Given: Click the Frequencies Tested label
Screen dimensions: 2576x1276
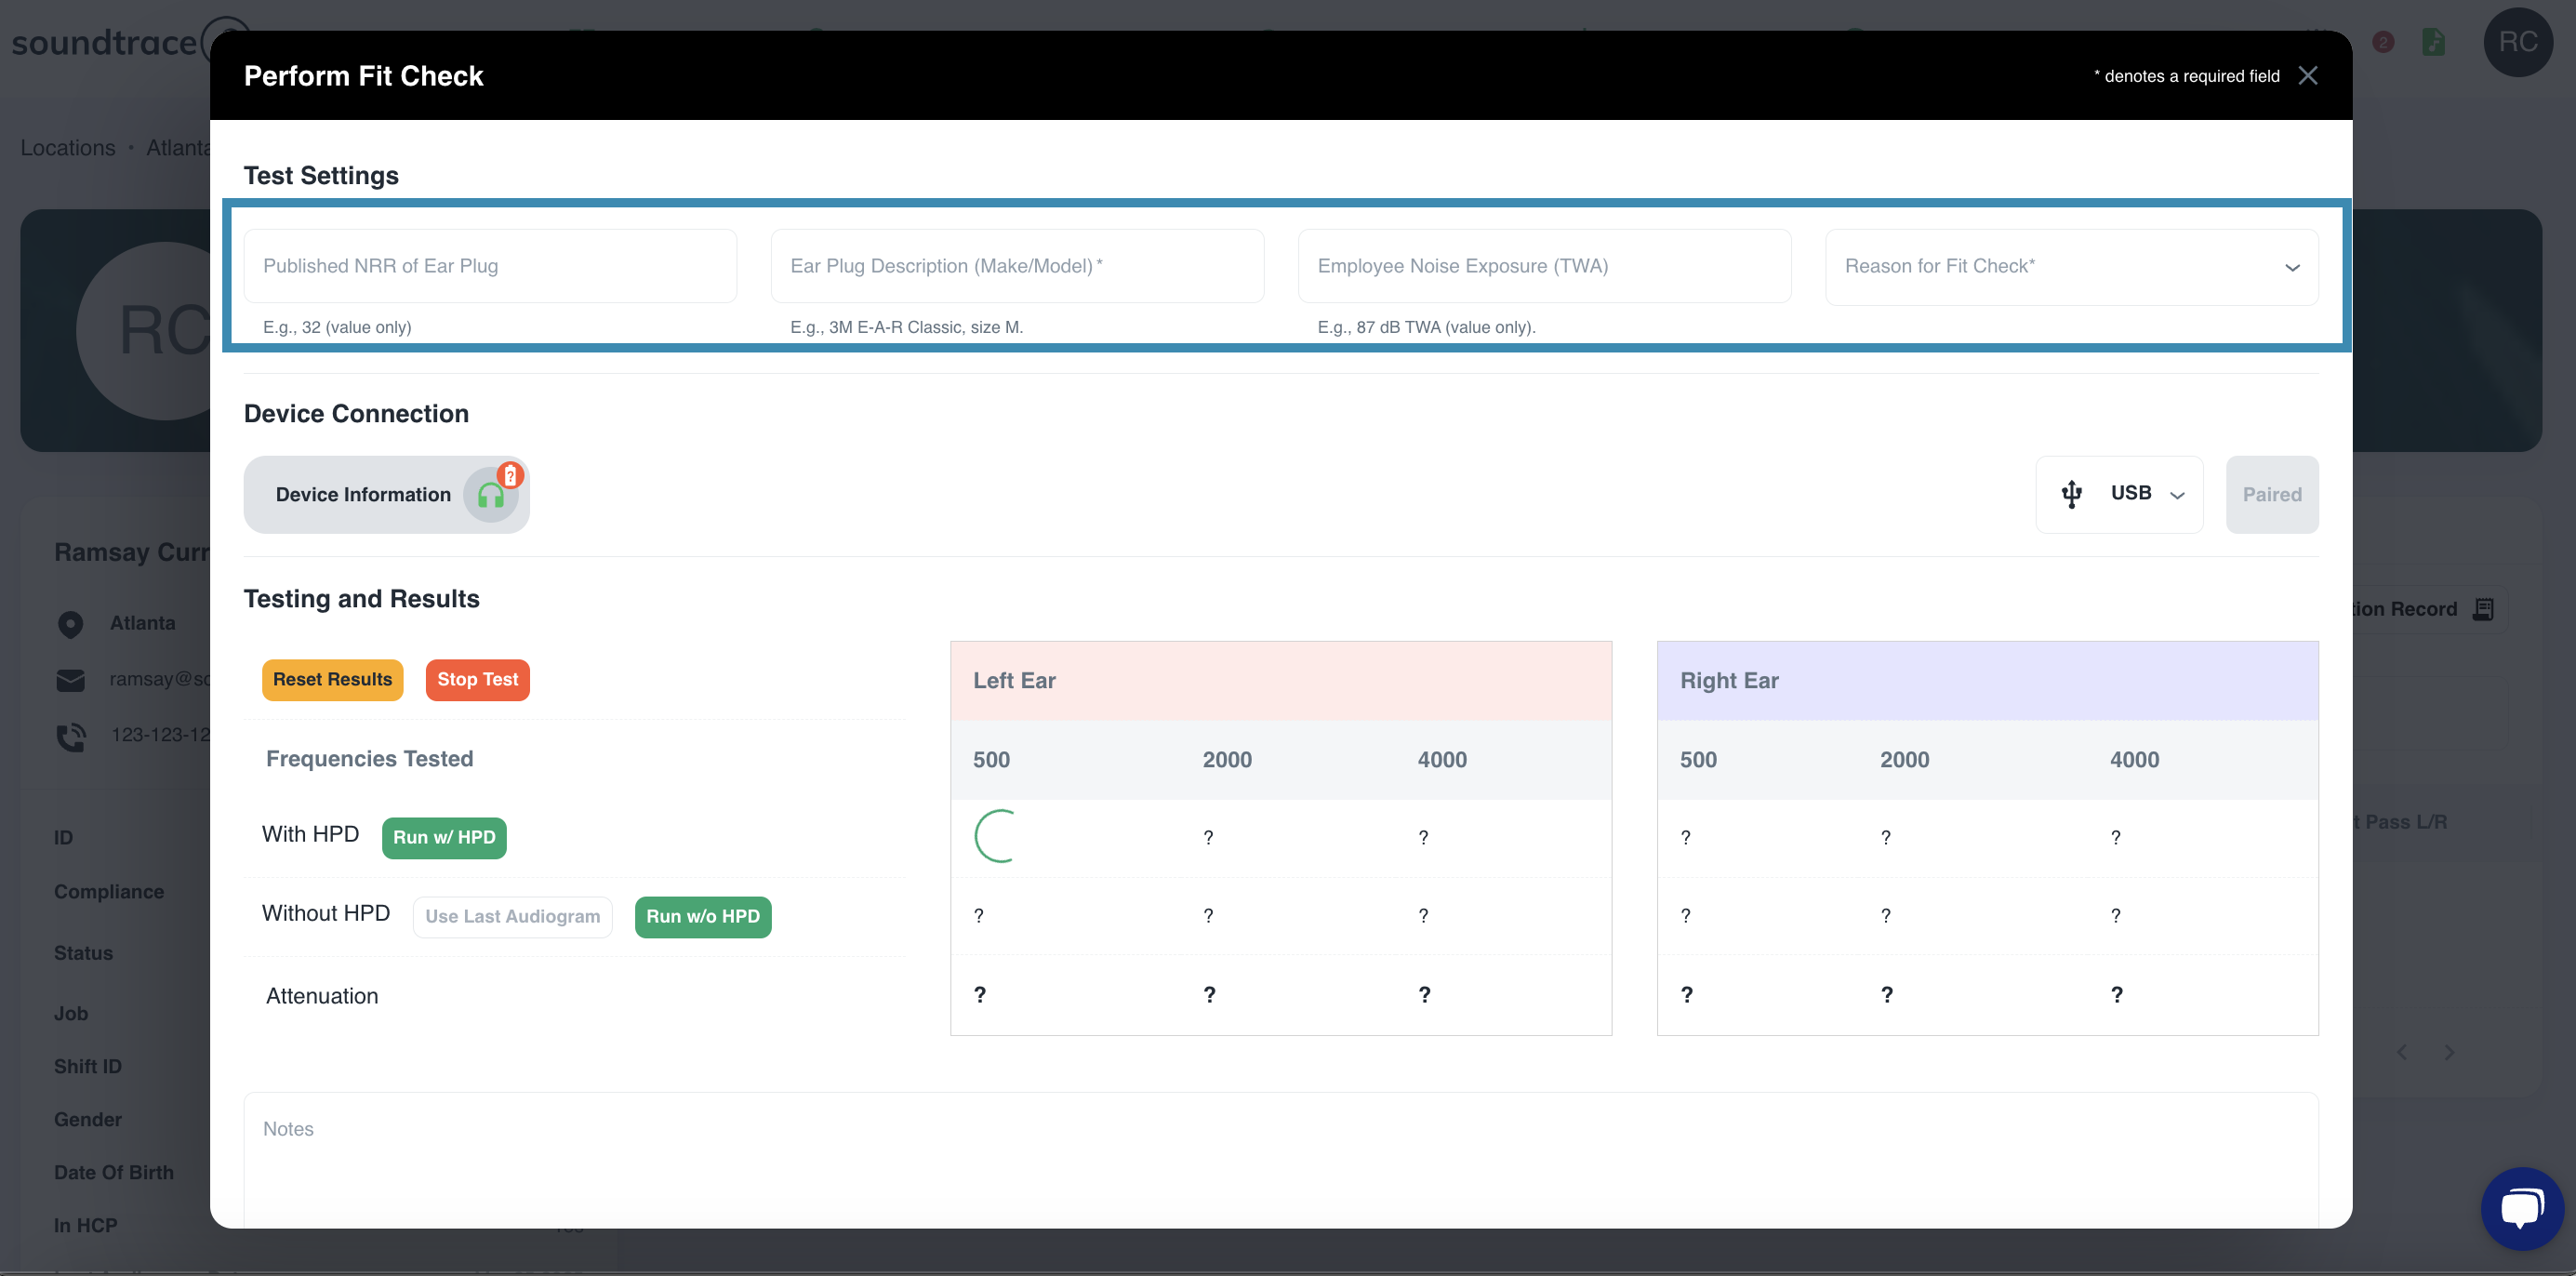Looking at the screenshot, I should tap(369, 759).
